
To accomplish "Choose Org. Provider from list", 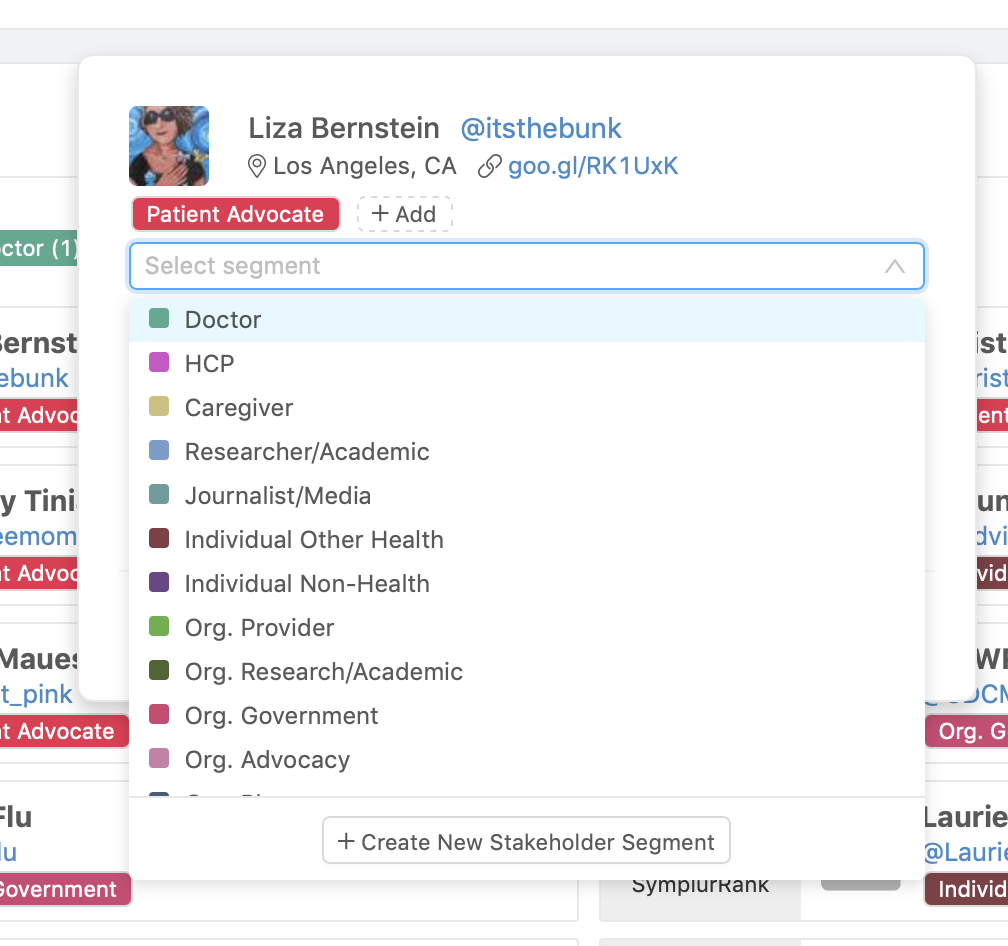I will pyautogui.click(x=526, y=628).
